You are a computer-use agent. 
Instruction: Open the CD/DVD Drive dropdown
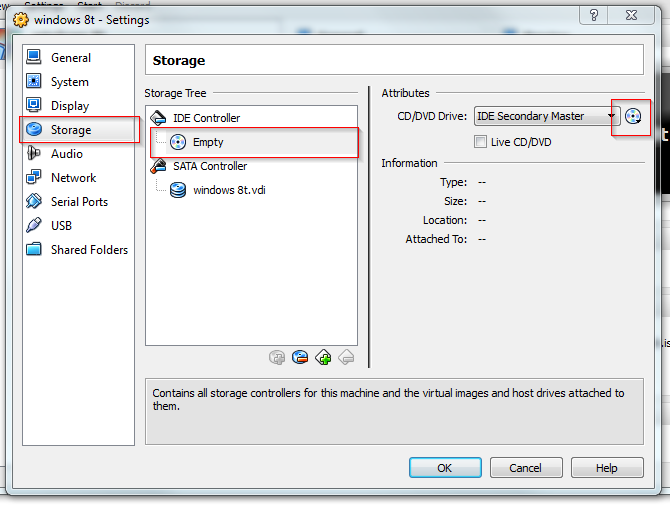tap(547, 116)
